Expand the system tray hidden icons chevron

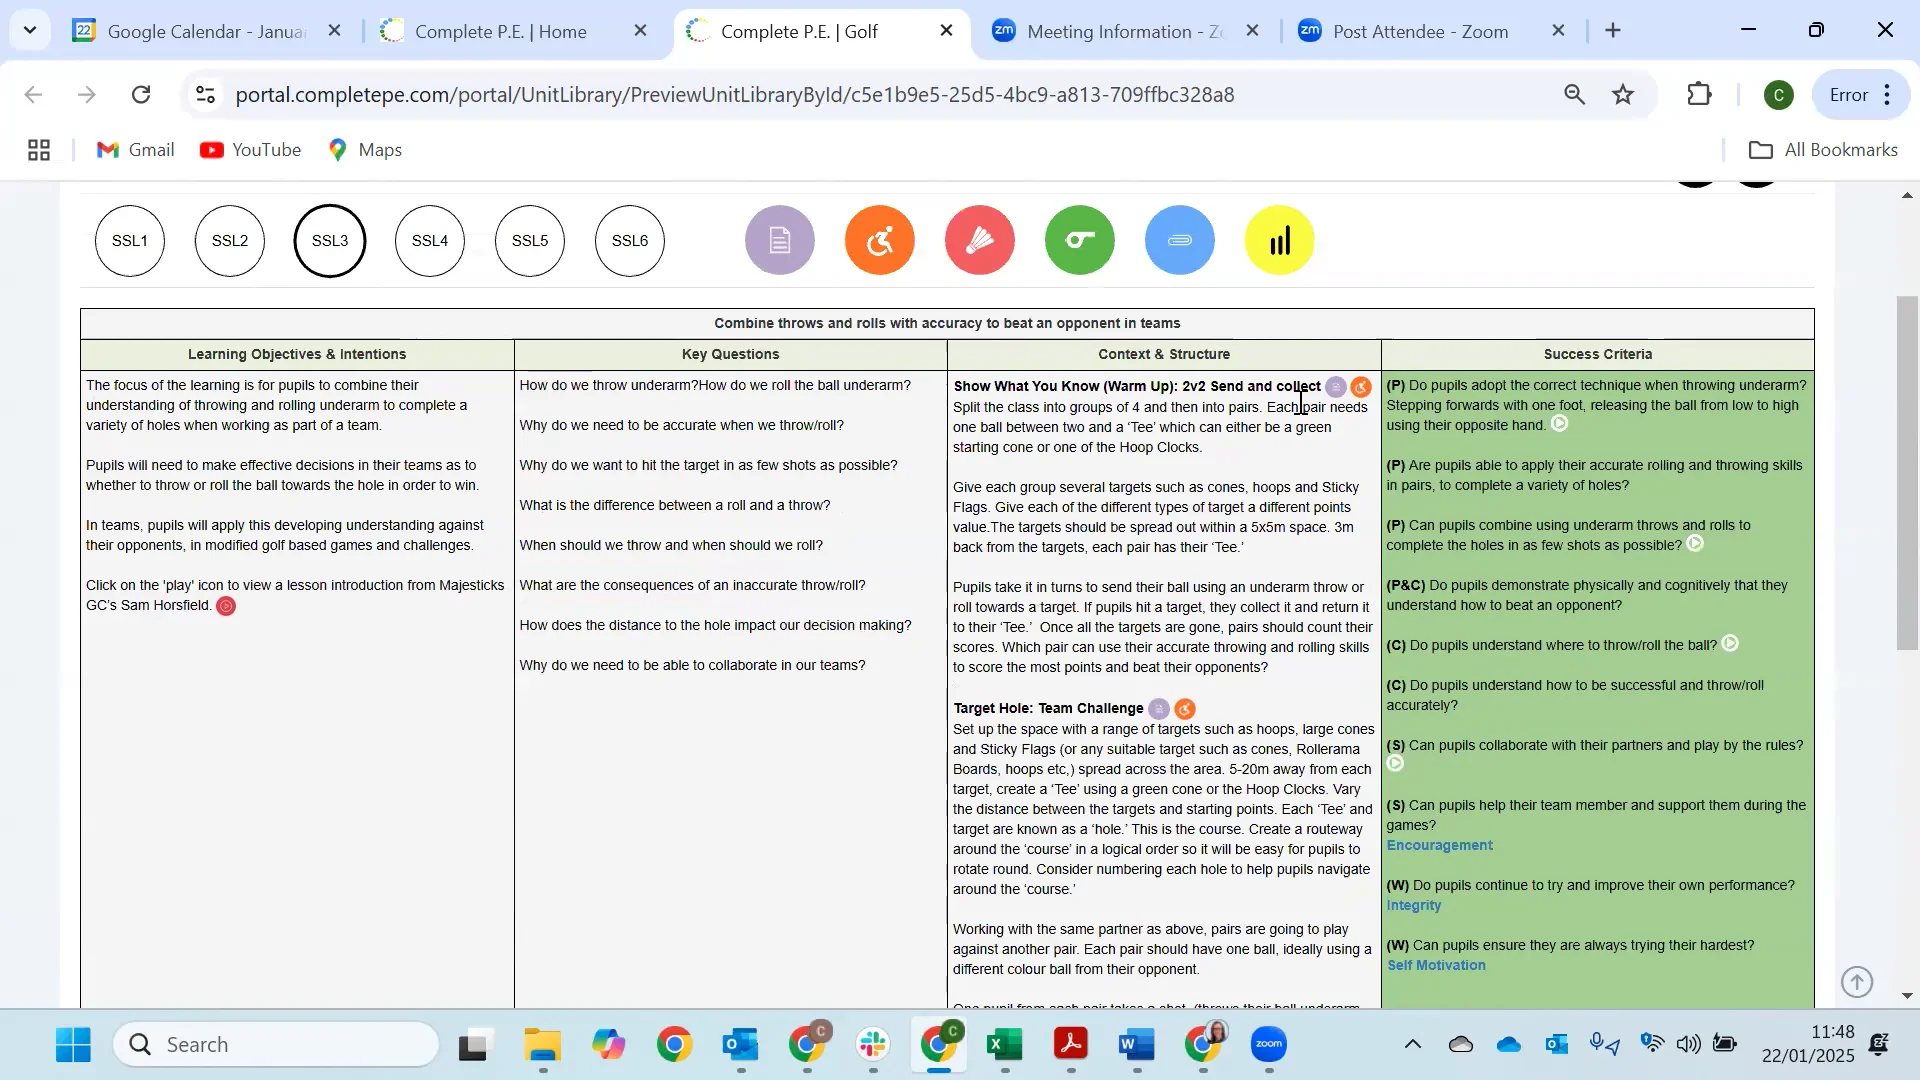pos(1412,1045)
